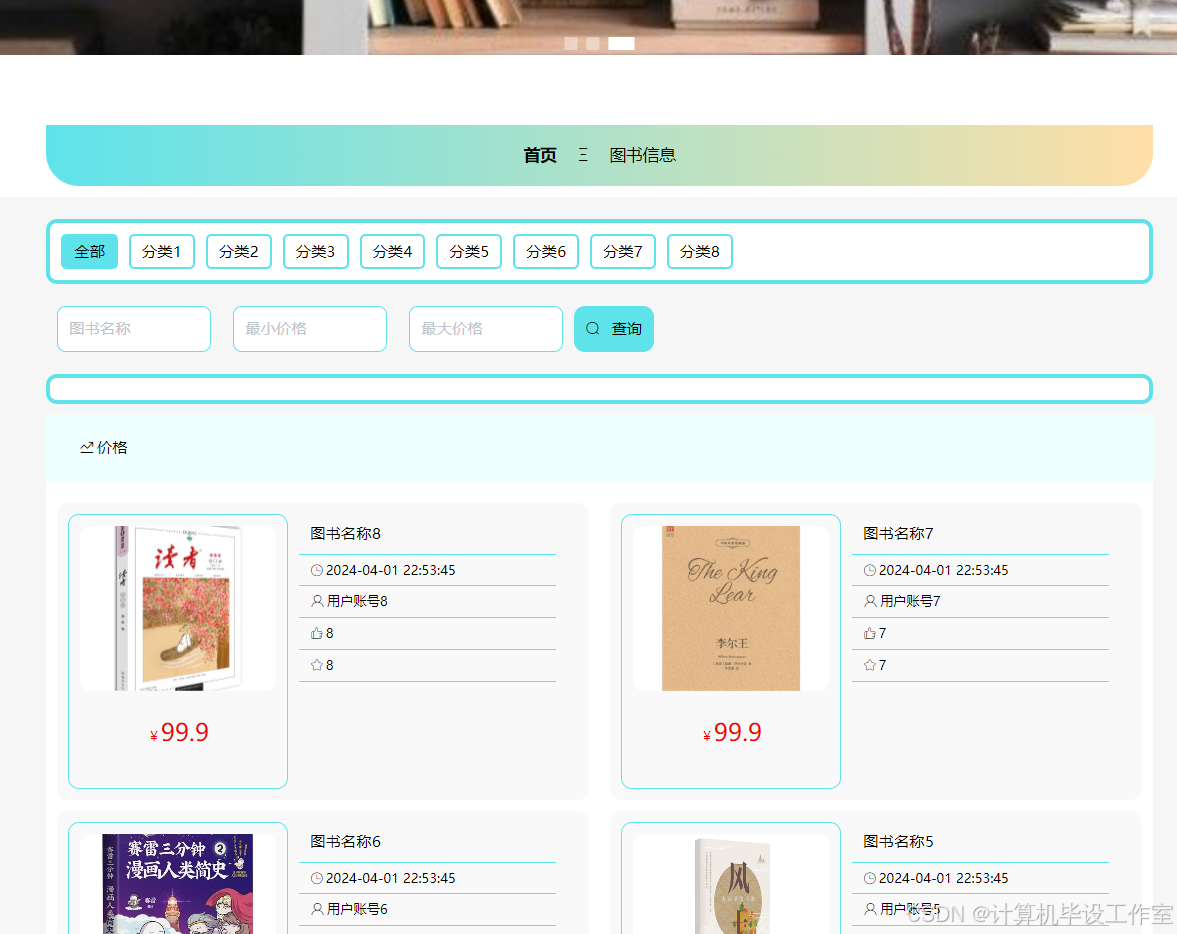Open the 读者 magazine cover thumbnail
This screenshot has width=1177, height=934.
pos(178,608)
